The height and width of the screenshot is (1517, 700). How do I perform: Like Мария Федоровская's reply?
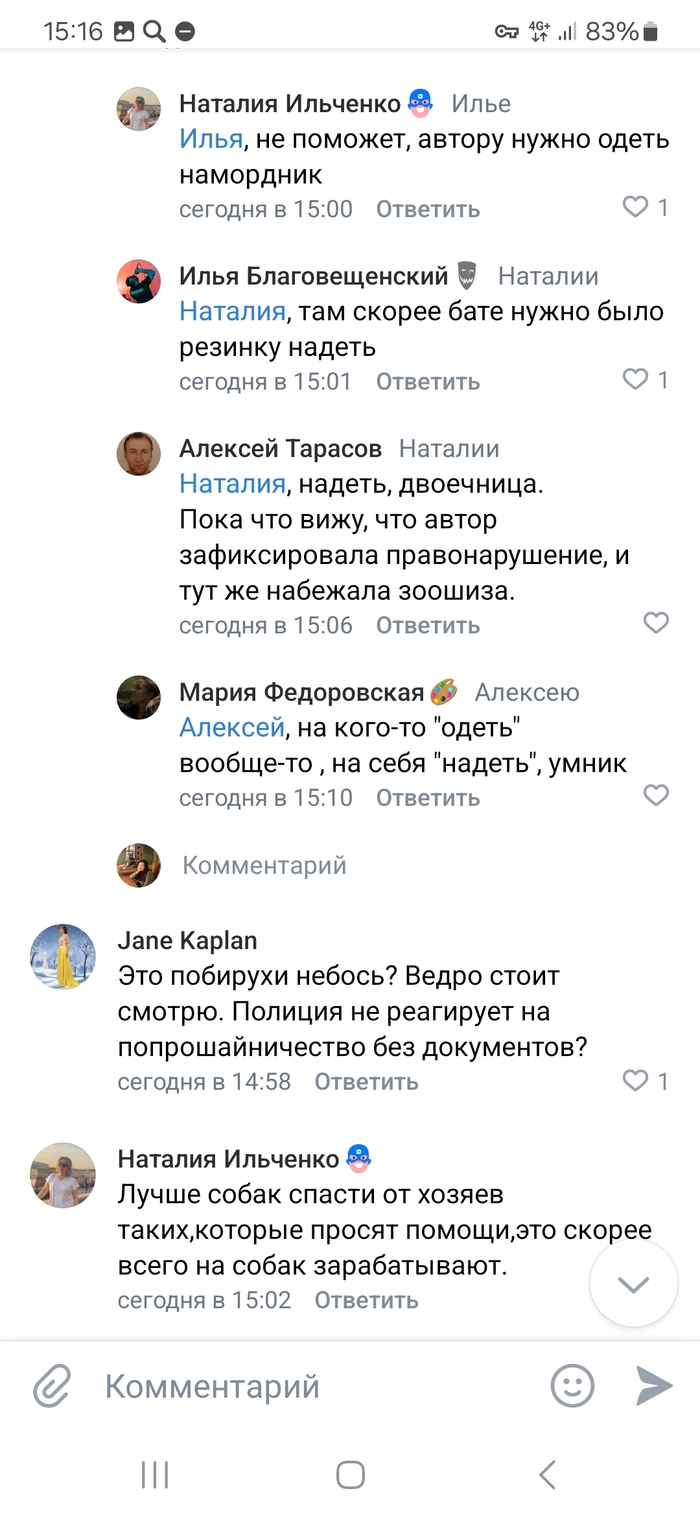click(655, 796)
